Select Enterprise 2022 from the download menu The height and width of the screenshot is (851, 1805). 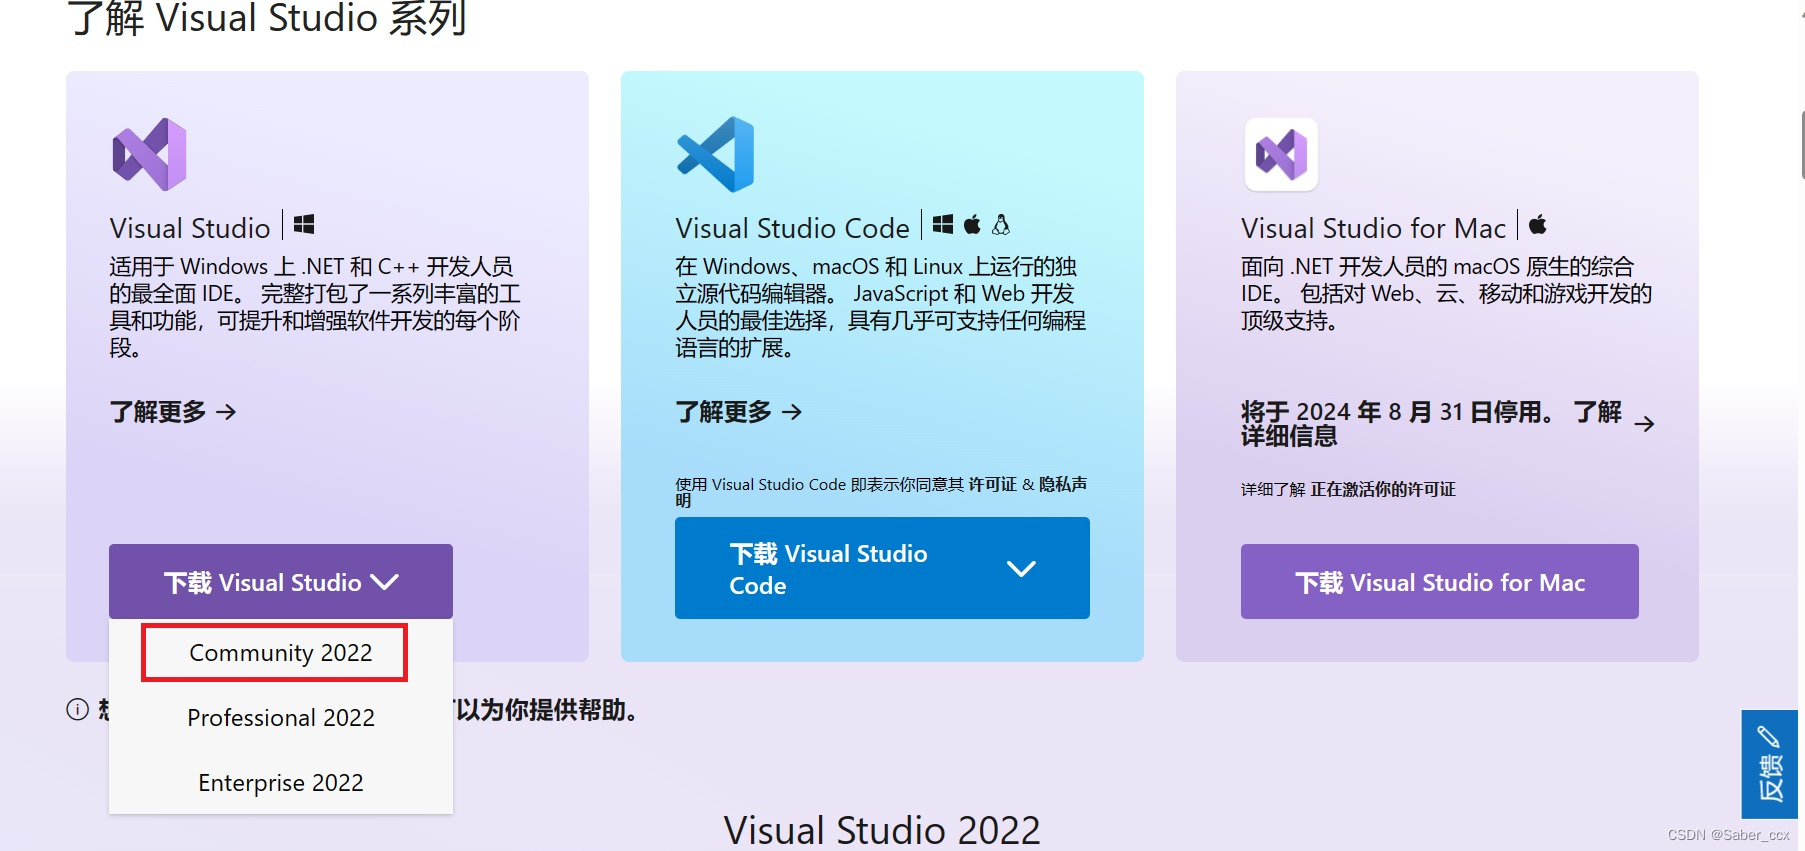281,783
